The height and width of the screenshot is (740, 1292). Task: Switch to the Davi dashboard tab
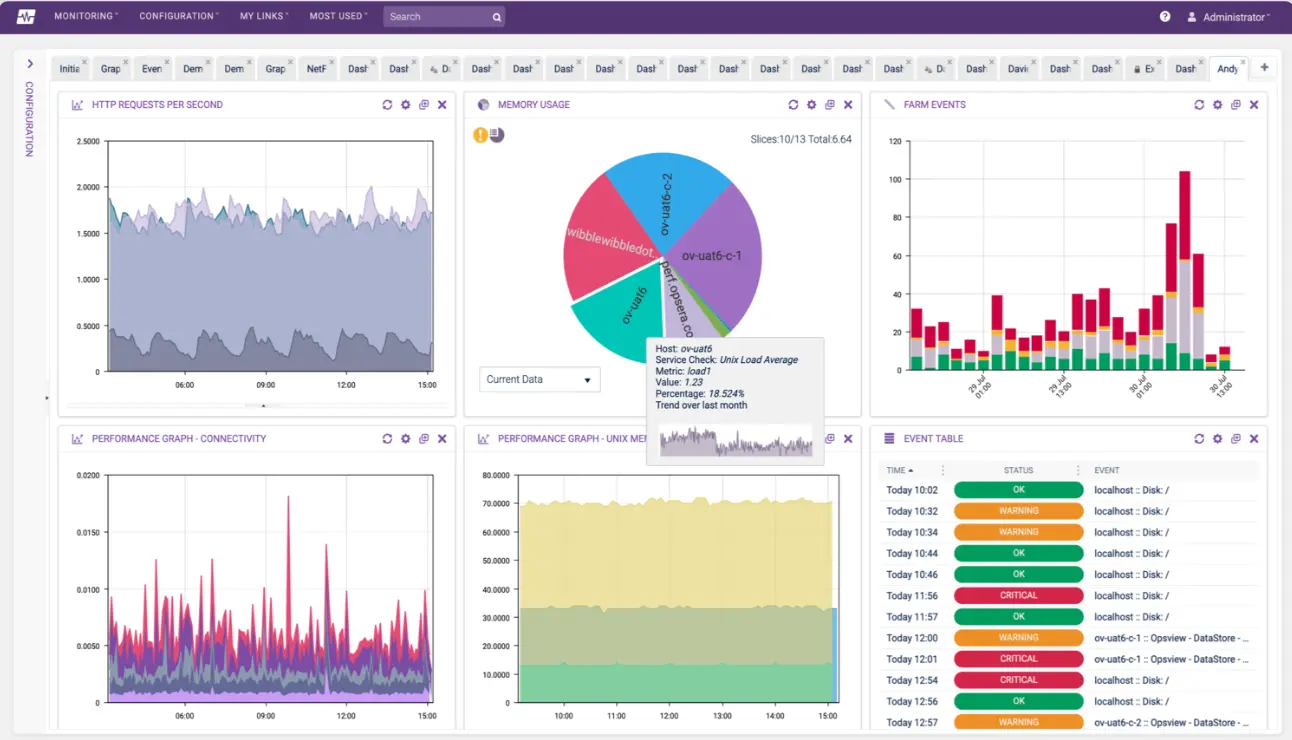(1018, 69)
